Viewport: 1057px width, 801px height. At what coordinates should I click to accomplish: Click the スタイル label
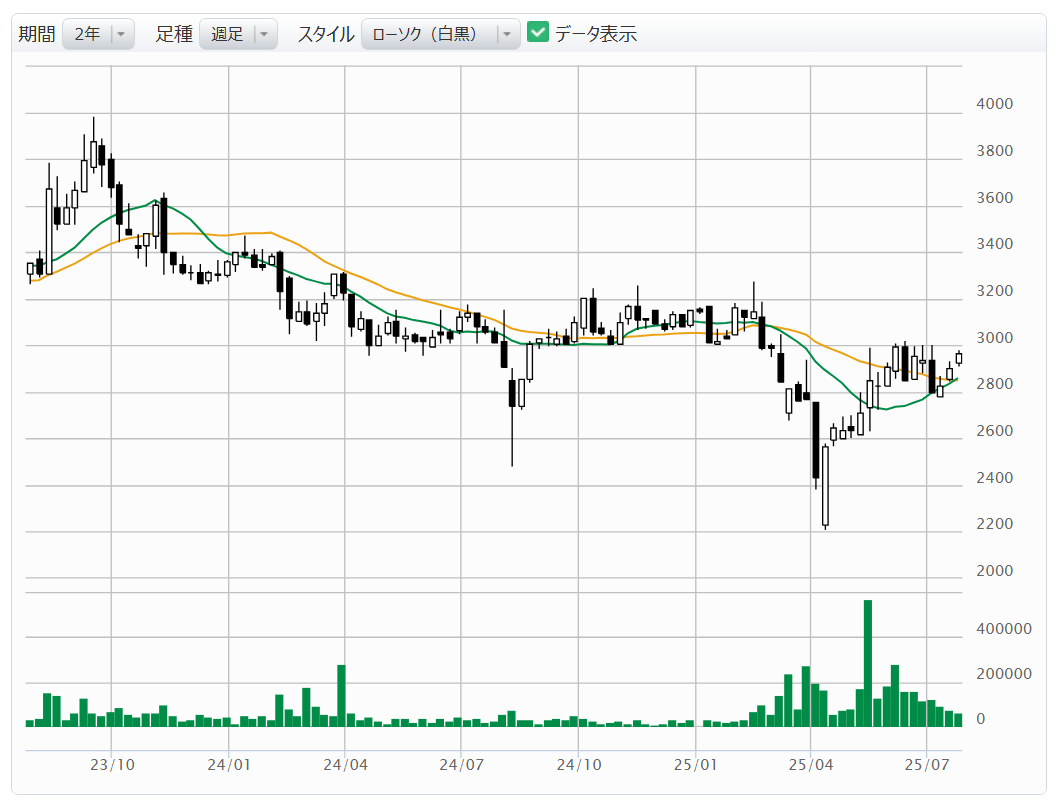[x=326, y=34]
